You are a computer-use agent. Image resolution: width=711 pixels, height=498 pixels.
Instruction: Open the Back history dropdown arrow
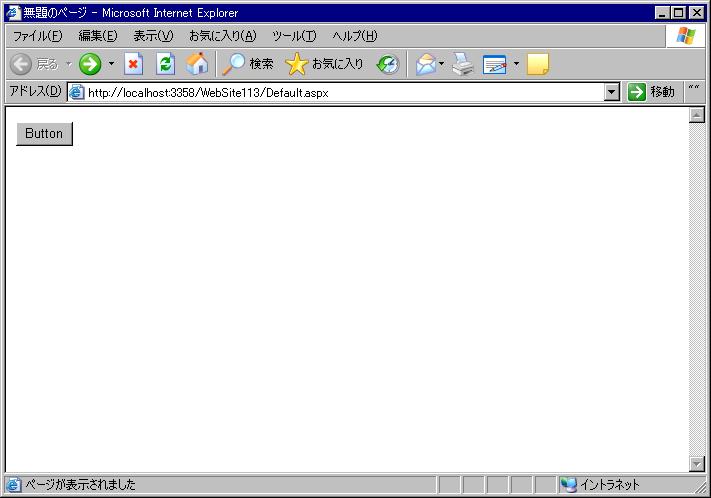point(69,64)
